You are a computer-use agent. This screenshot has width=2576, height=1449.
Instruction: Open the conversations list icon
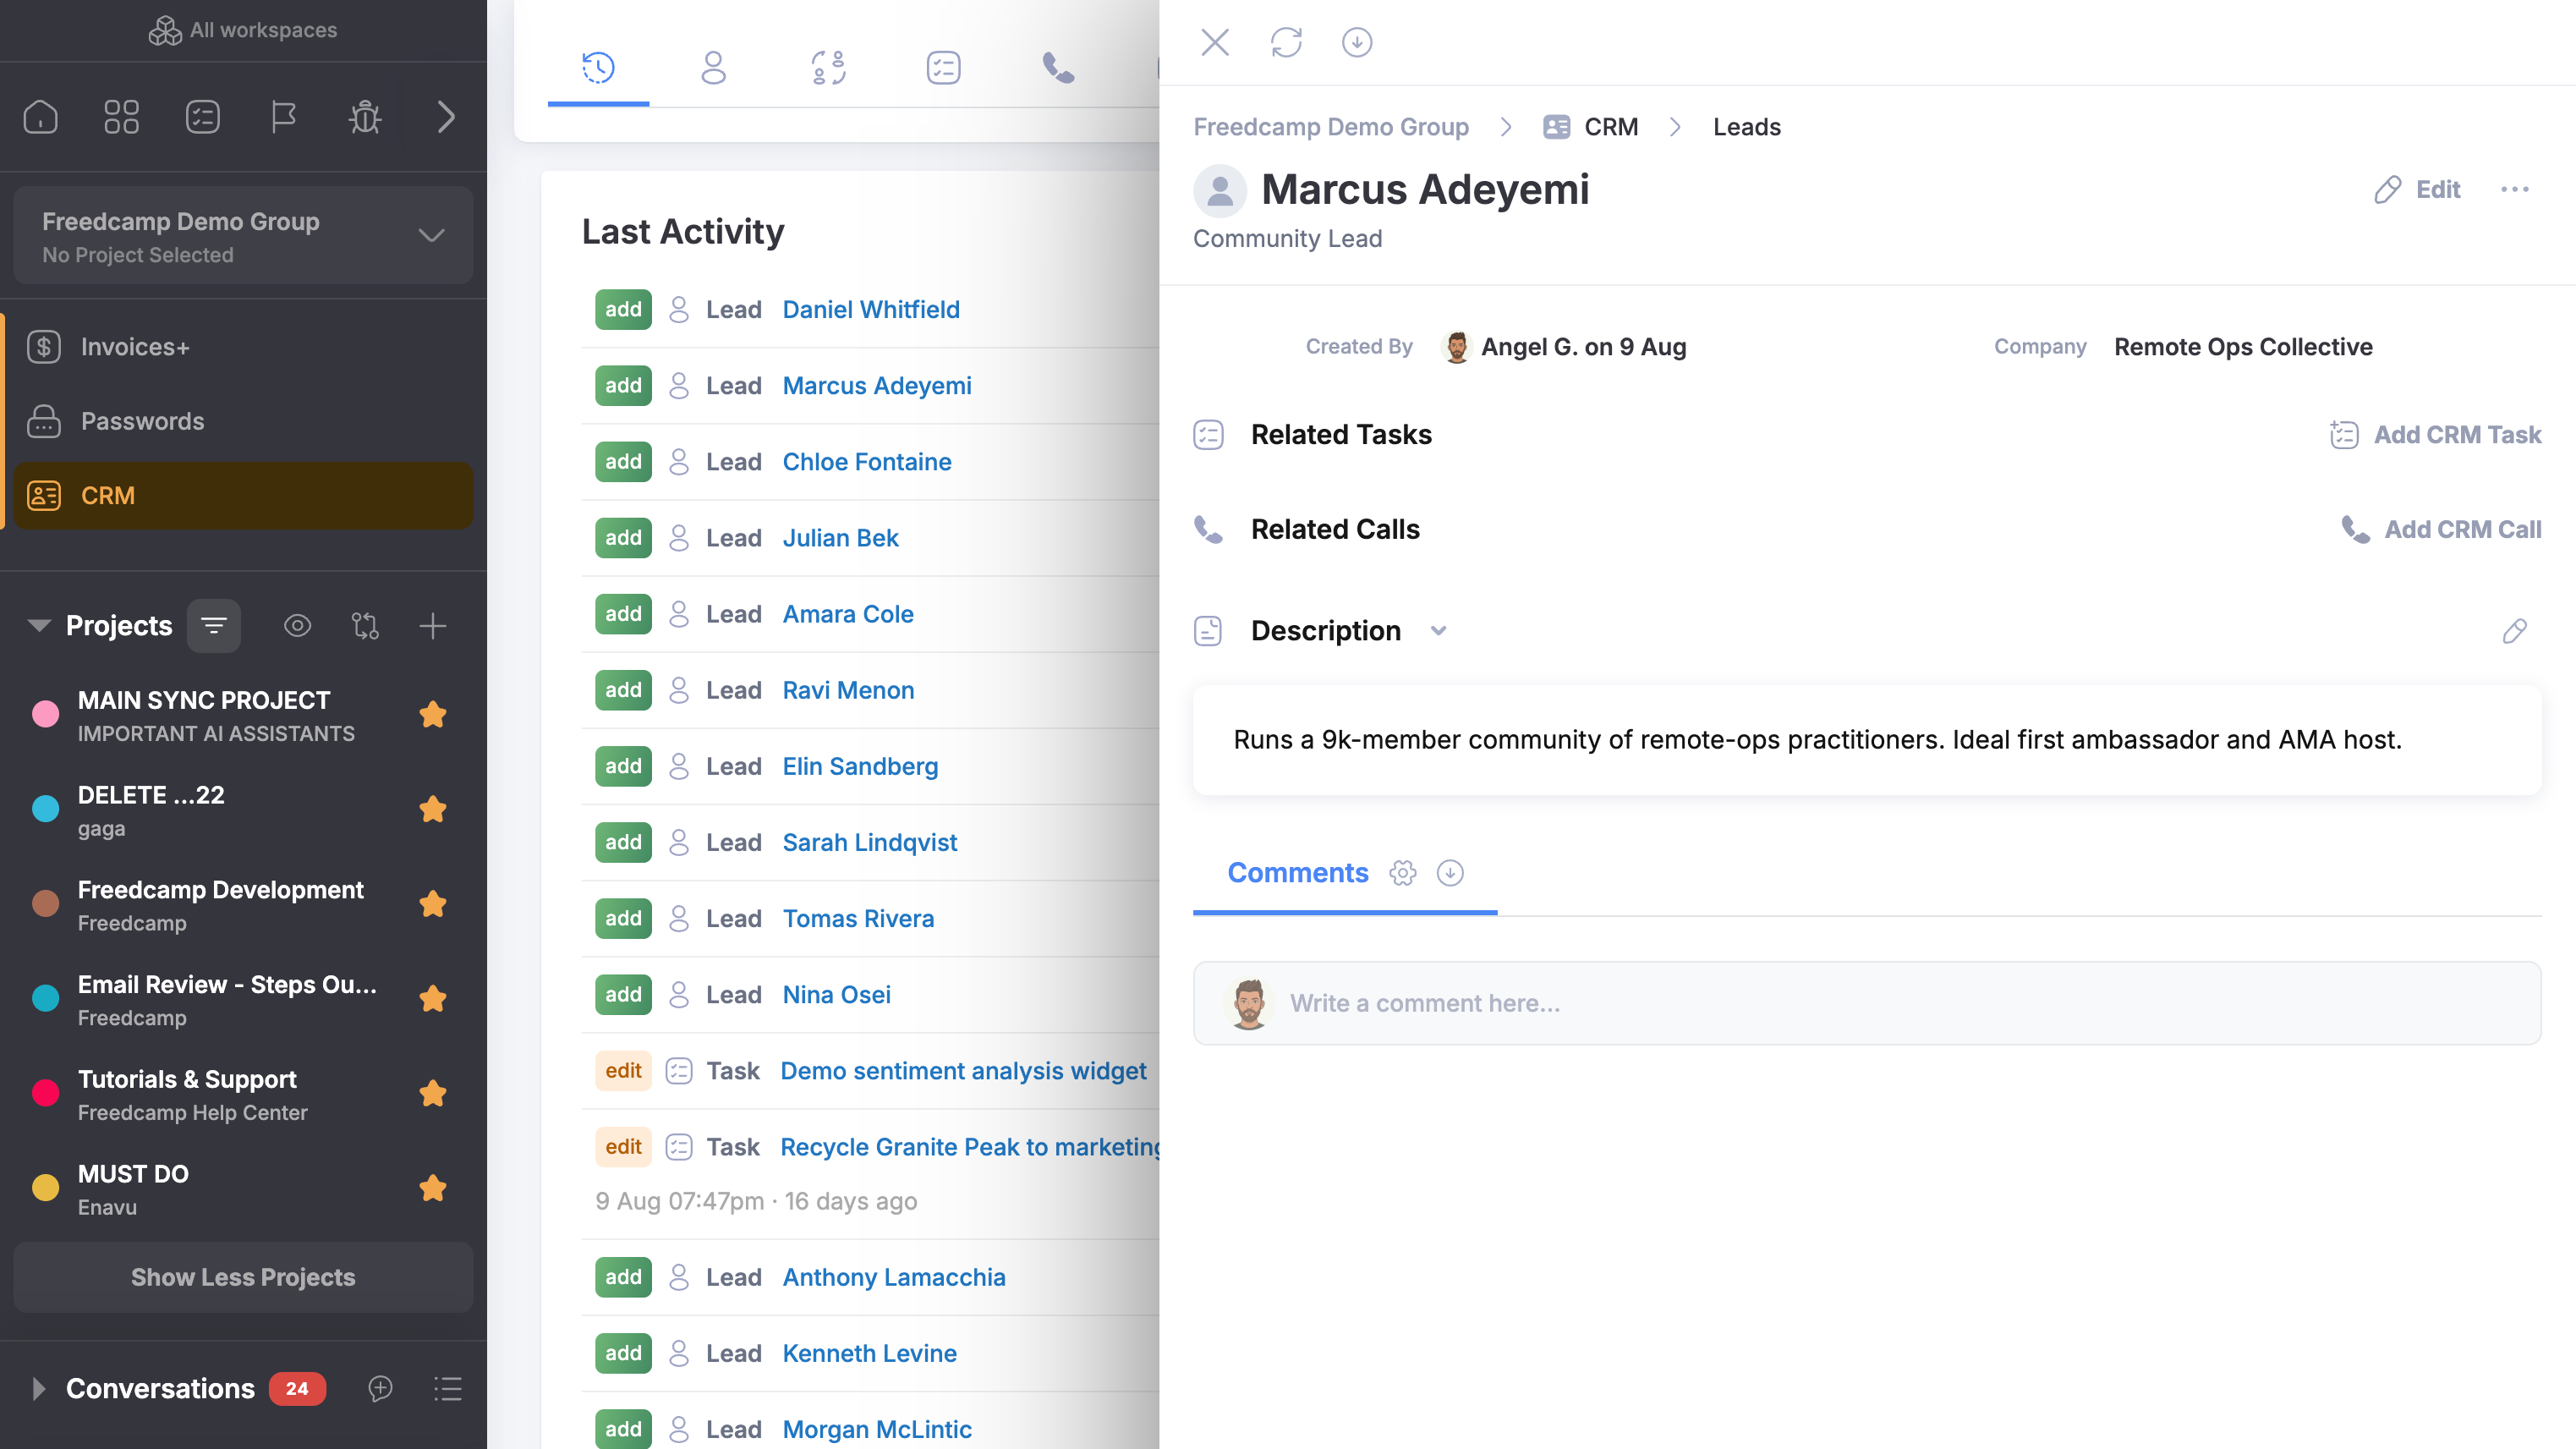tap(447, 1388)
